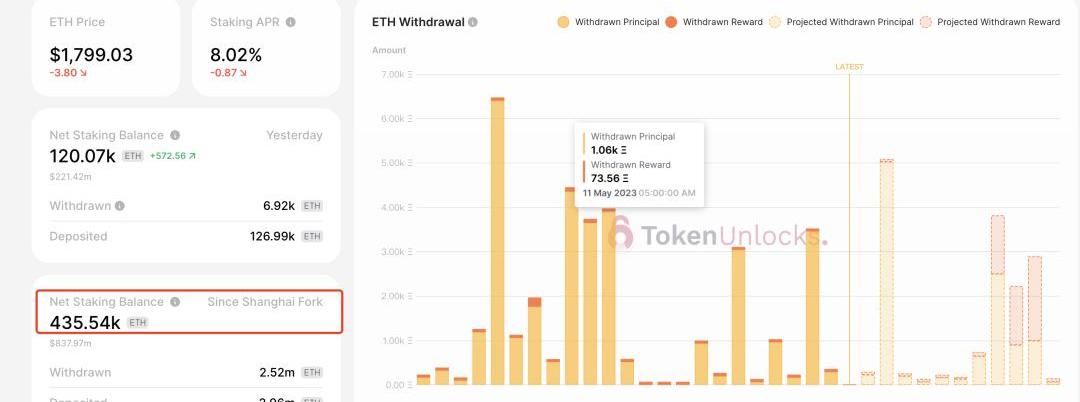The image size is (1080, 402).
Task: Click the Yesterday label in staking card
Action: click(294, 135)
